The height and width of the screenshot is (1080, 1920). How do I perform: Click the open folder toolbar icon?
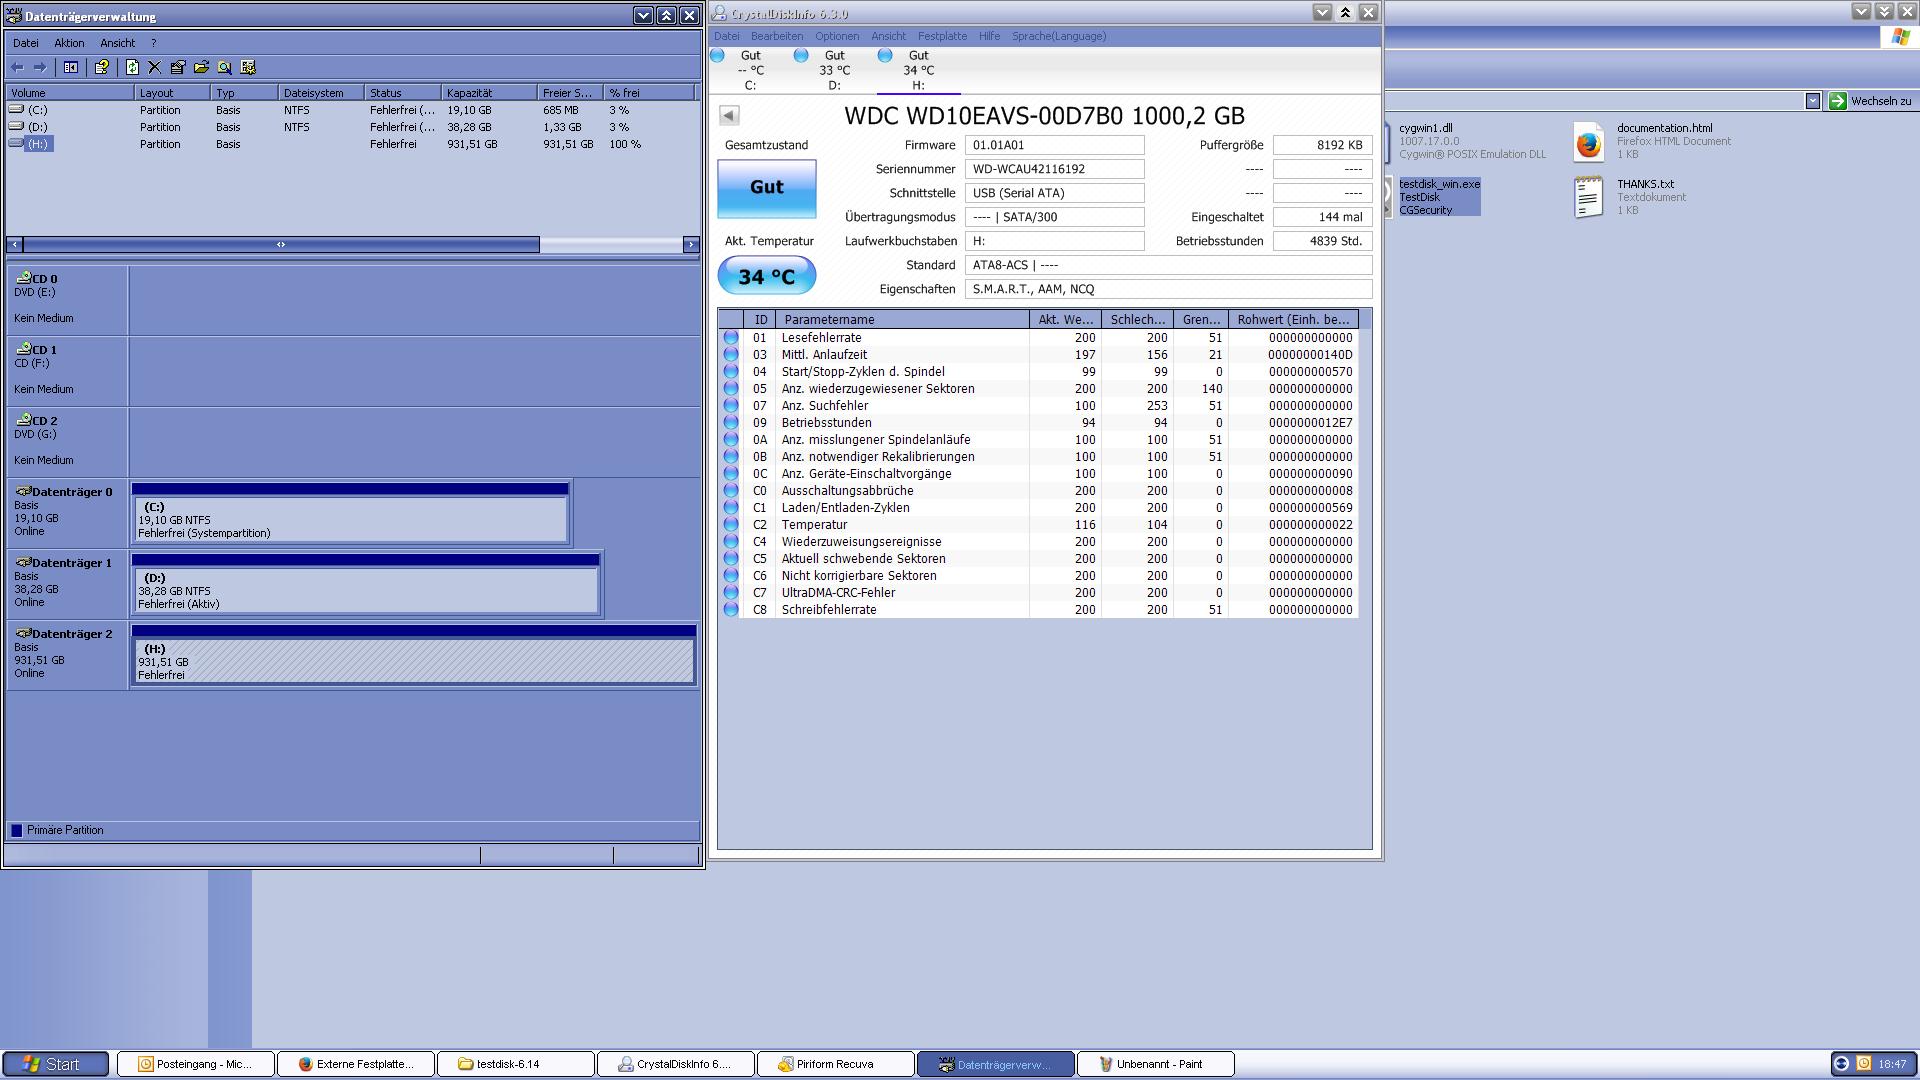[x=201, y=67]
